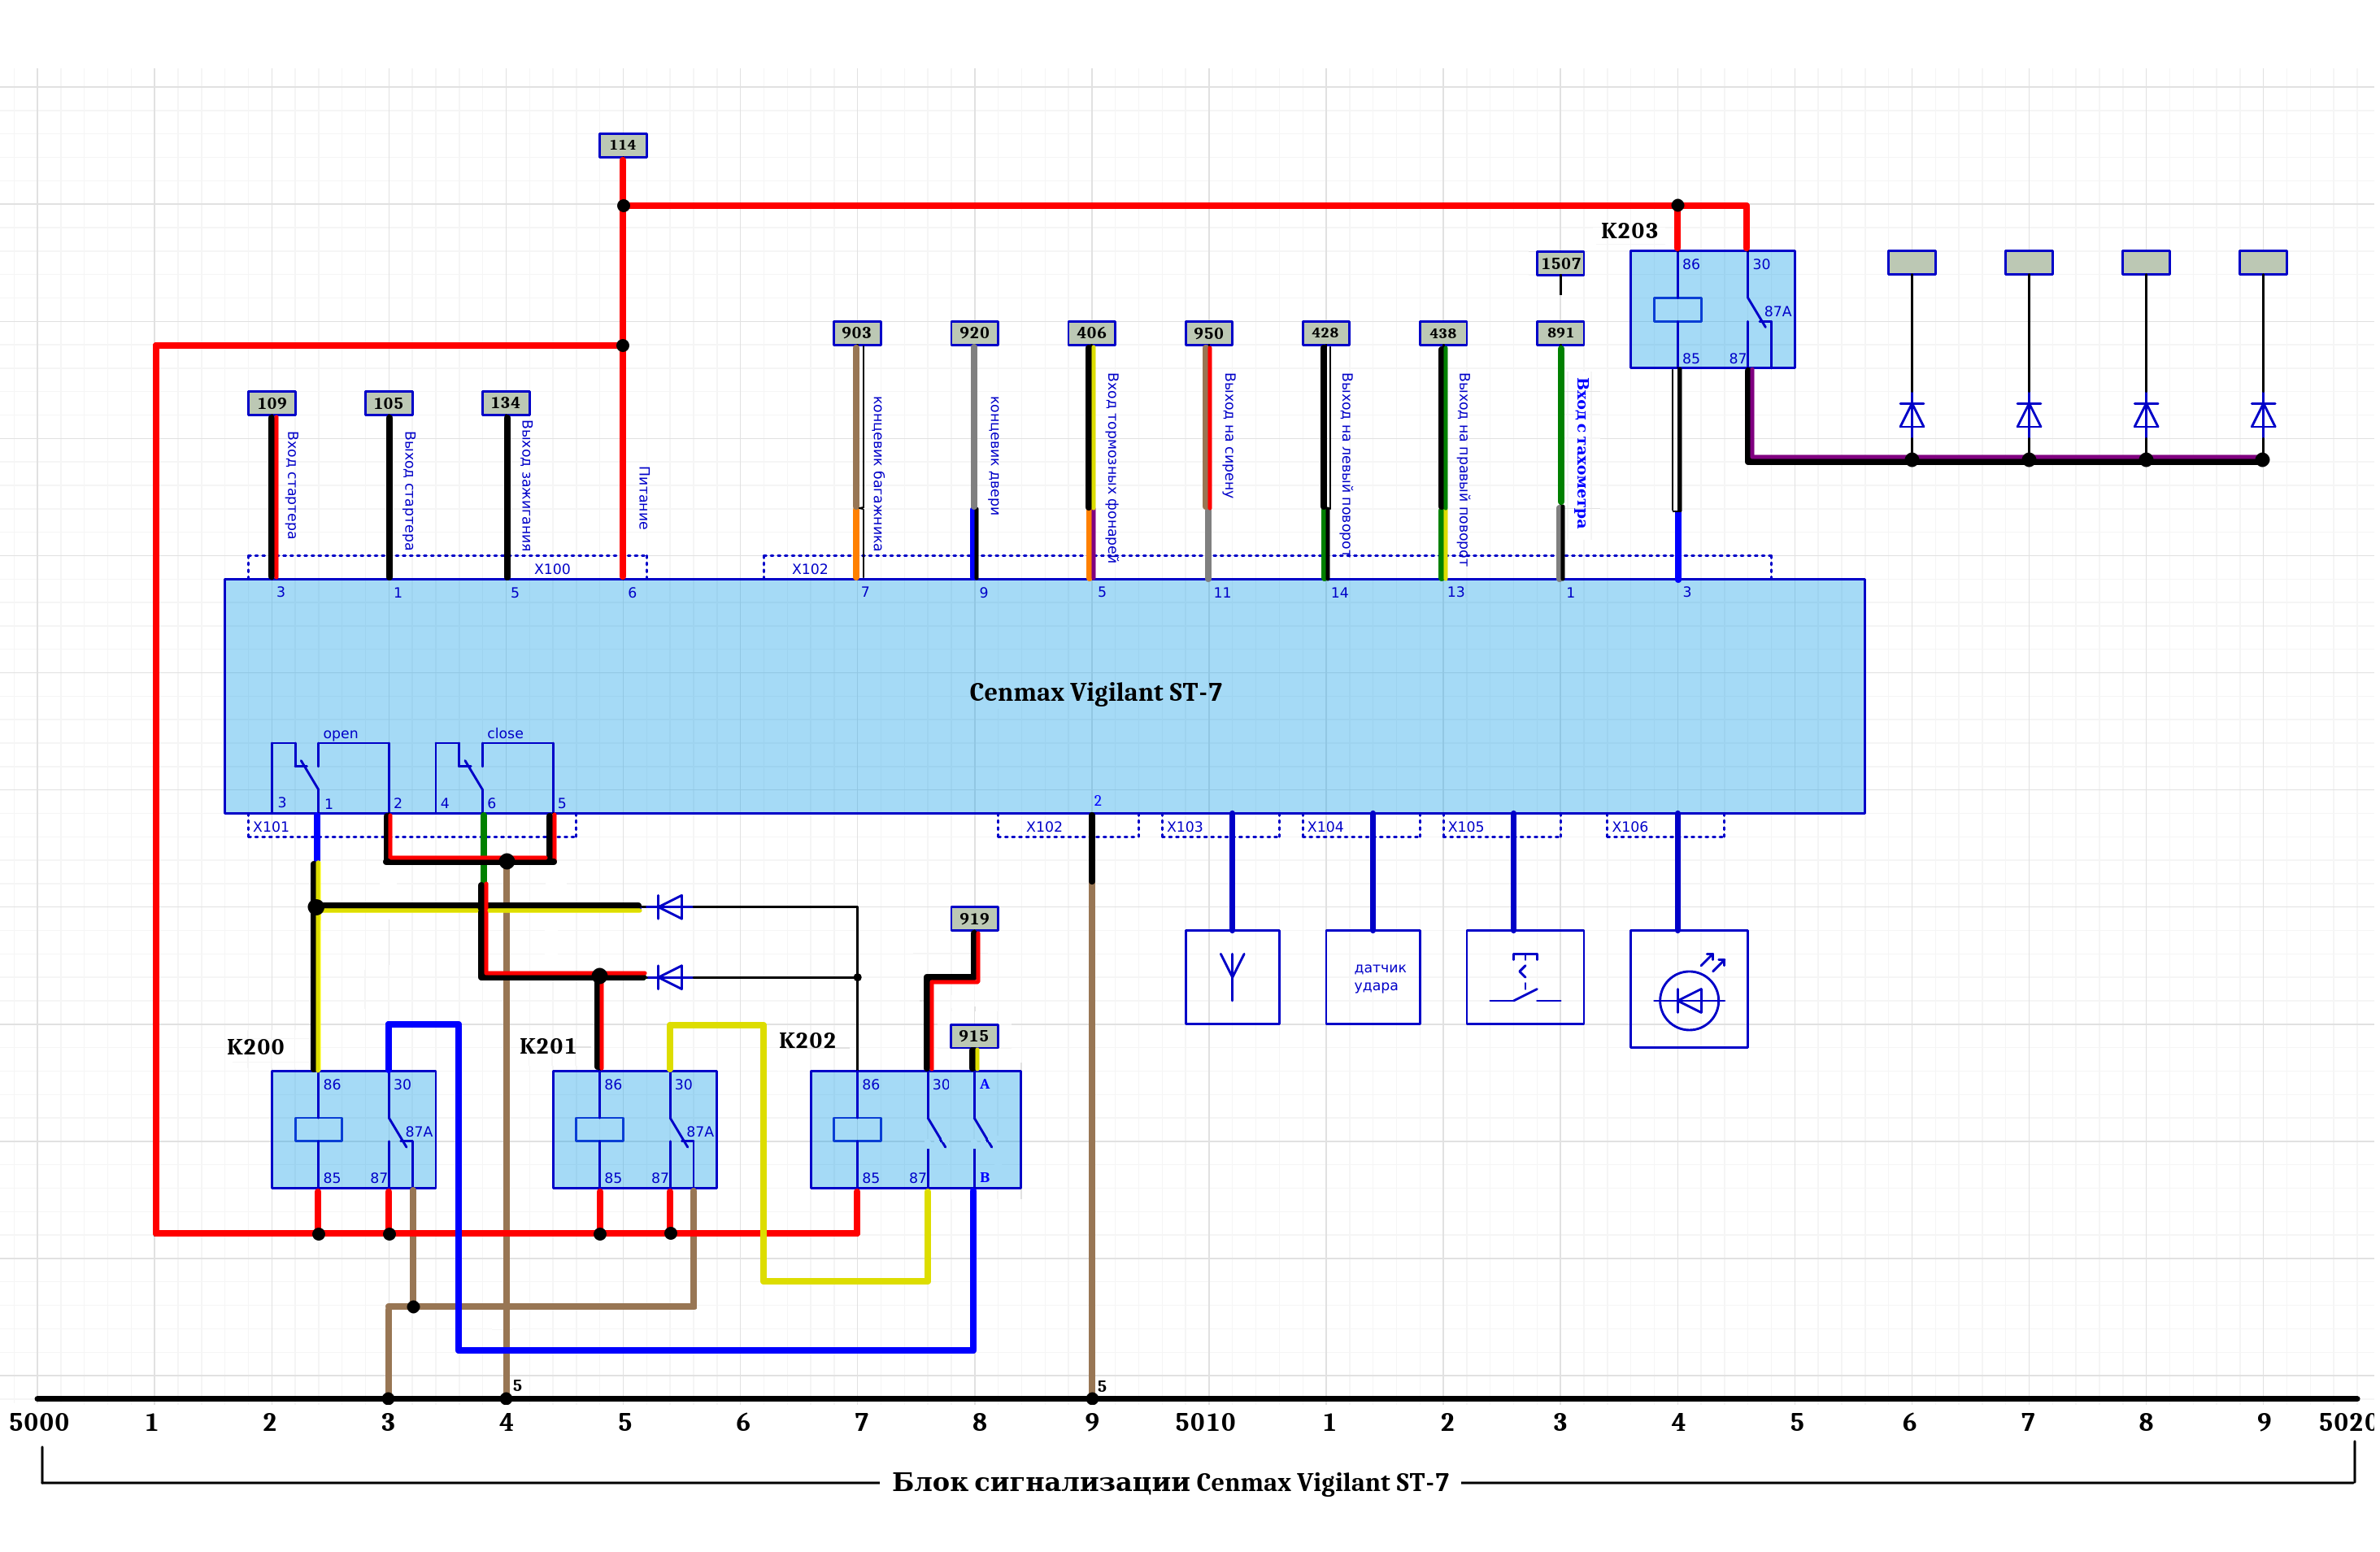Click the Выход стартера wire label

pyautogui.click(x=410, y=492)
